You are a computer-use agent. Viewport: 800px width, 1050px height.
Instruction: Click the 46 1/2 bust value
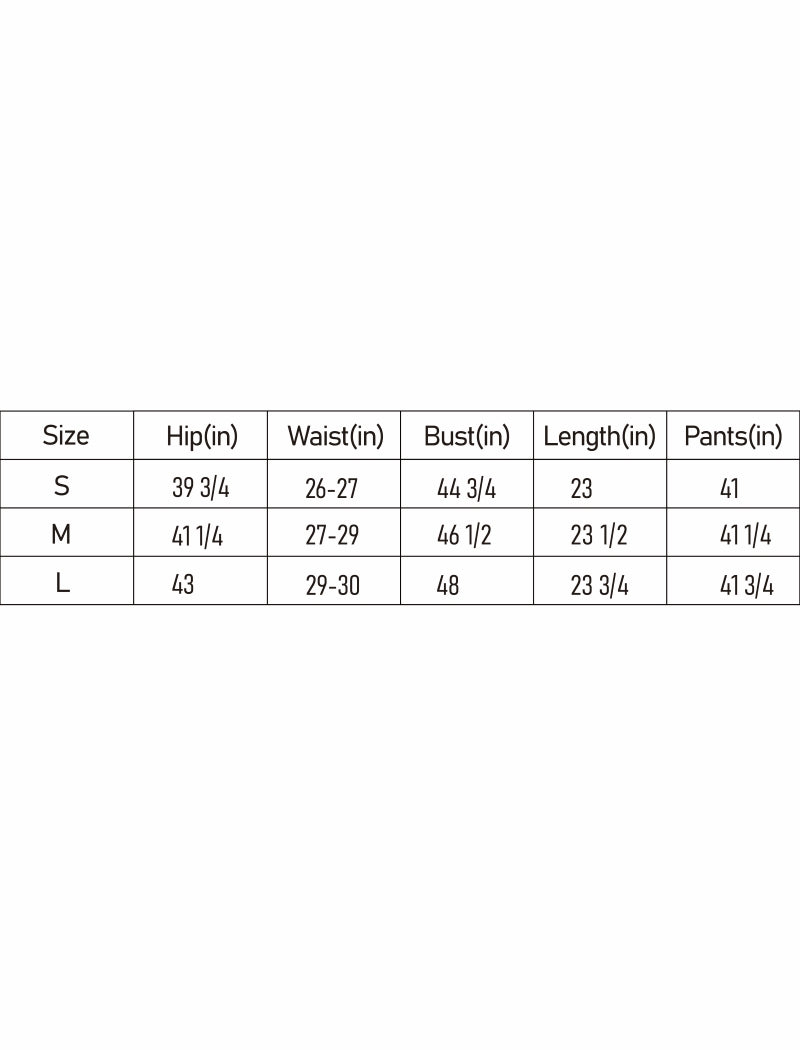[x=465, y=536]
